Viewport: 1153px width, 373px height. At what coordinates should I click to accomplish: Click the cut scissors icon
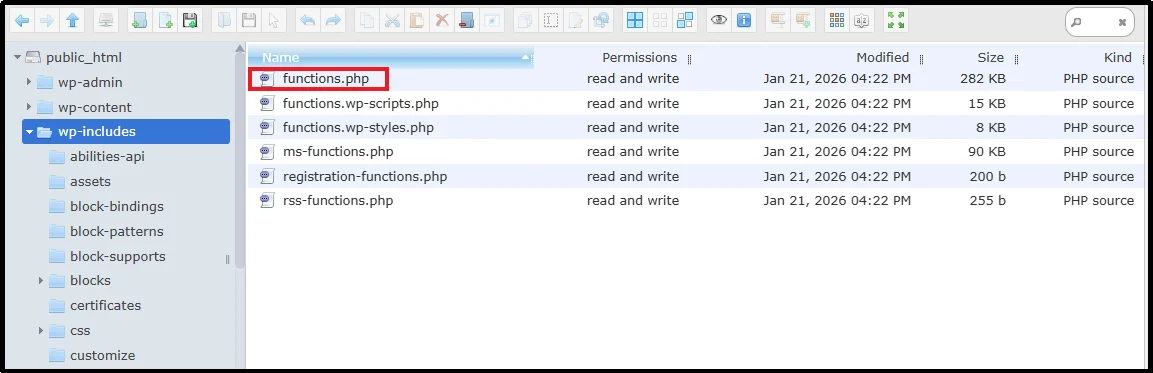tap(392, 21)
